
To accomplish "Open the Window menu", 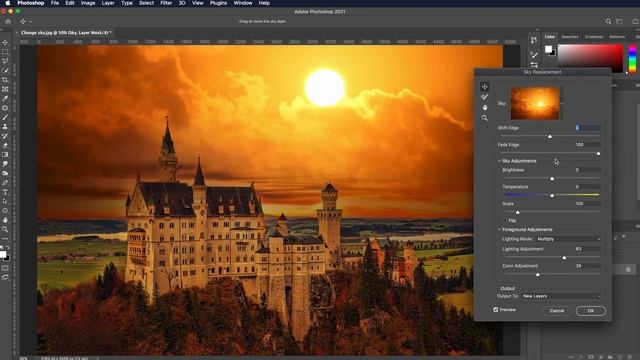I will click(x=243, y=3).
